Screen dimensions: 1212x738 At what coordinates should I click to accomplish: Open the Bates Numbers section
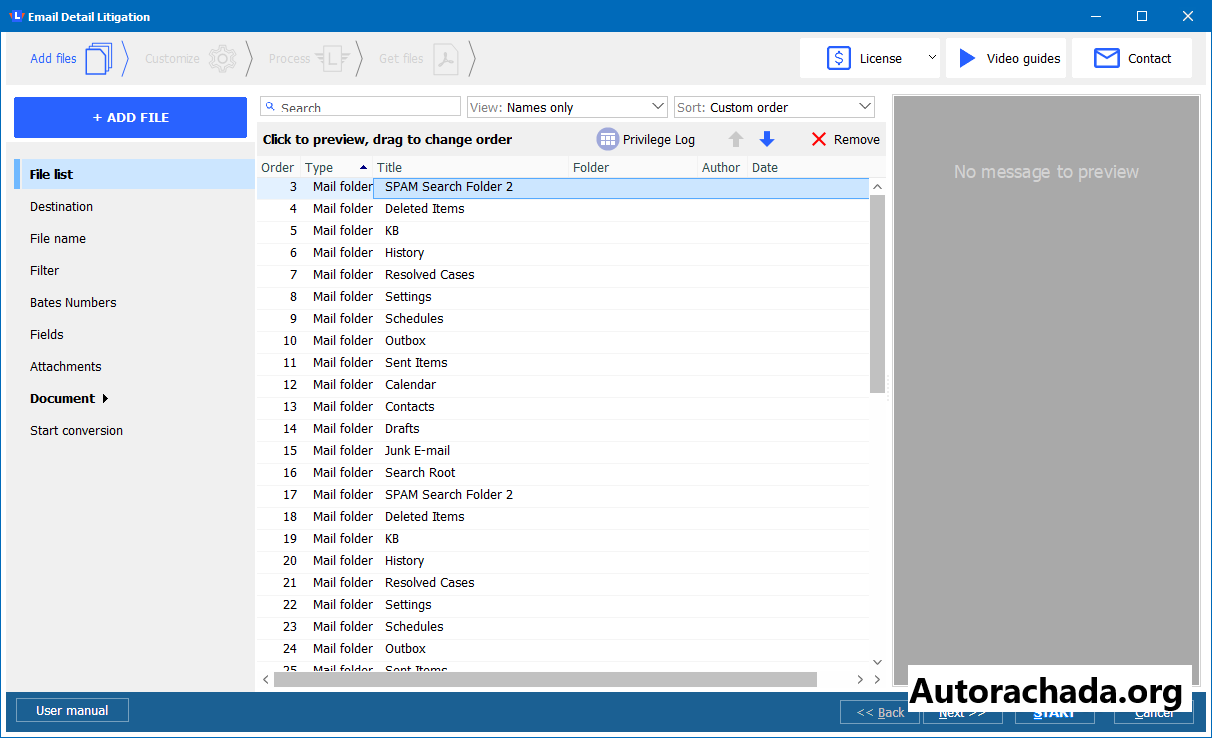pyautogui.click(x=73, y=303)
